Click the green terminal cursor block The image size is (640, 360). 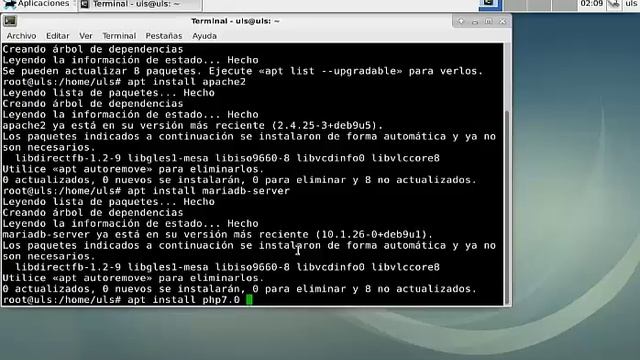[x=249, y=300]
